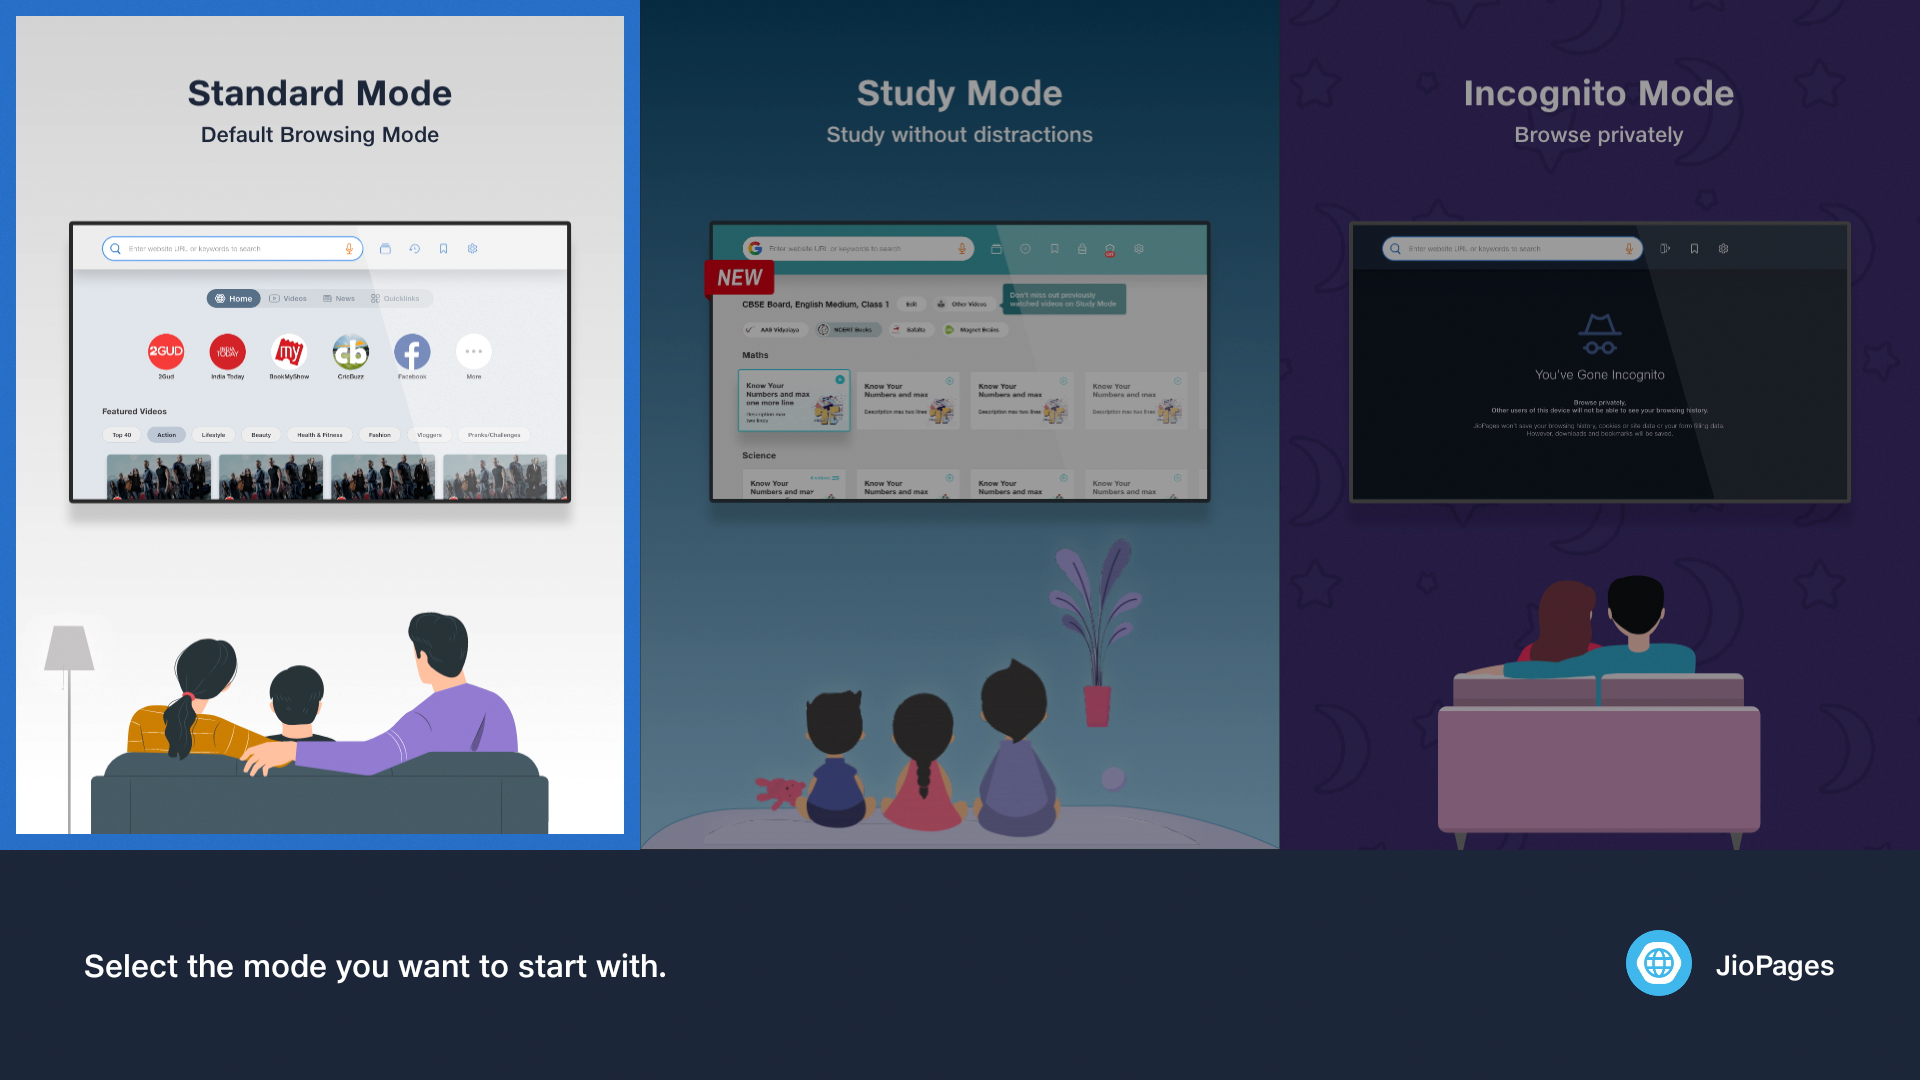The width and height of the screenshot is (1920, 1080).
Task: Click the tabs icon in Standard preview toolbar
Action: click(385, 249)
